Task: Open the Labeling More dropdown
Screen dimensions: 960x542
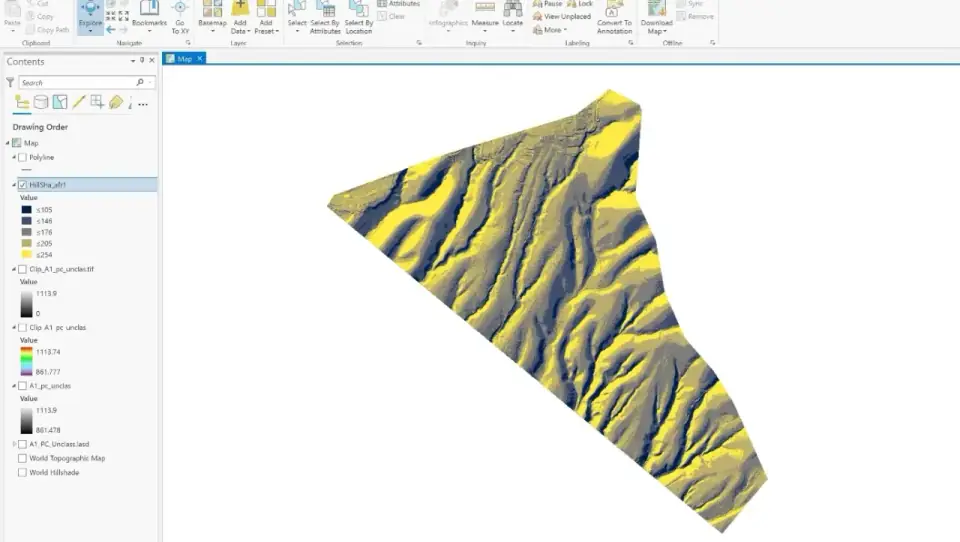Action: click(550, 29)
